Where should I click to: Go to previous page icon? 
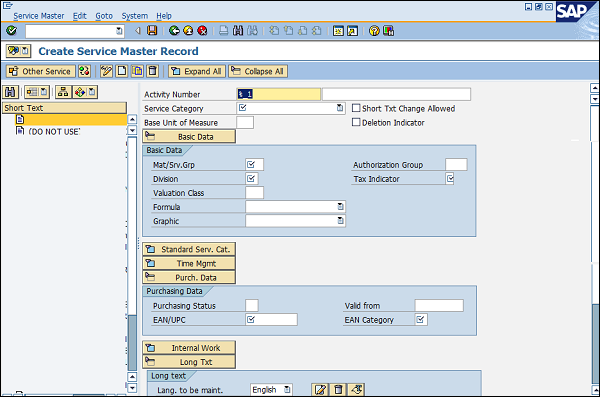coord(288,31)
